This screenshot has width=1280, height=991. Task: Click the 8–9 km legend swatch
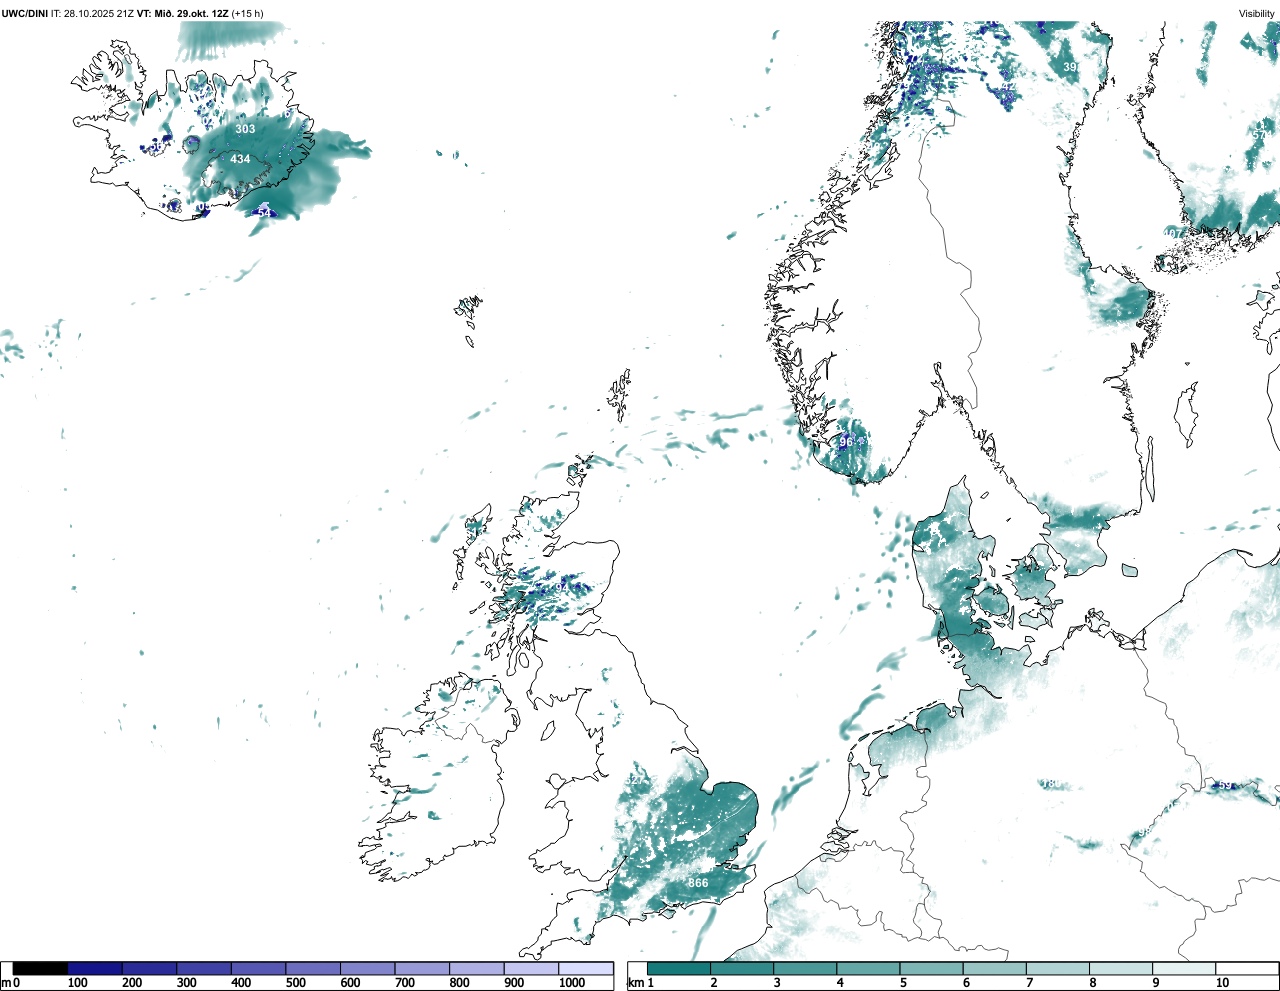1120,968
